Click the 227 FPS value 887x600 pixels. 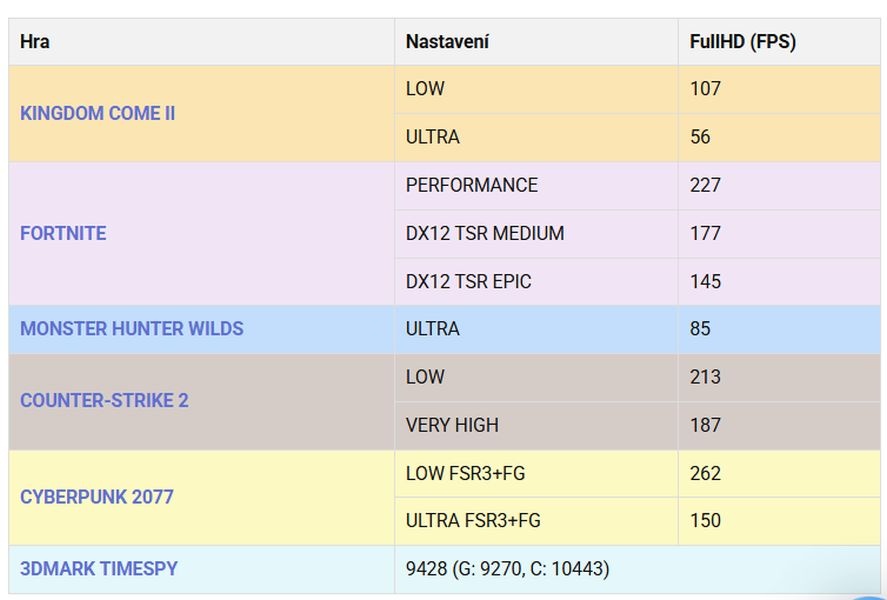pos(705,185)
